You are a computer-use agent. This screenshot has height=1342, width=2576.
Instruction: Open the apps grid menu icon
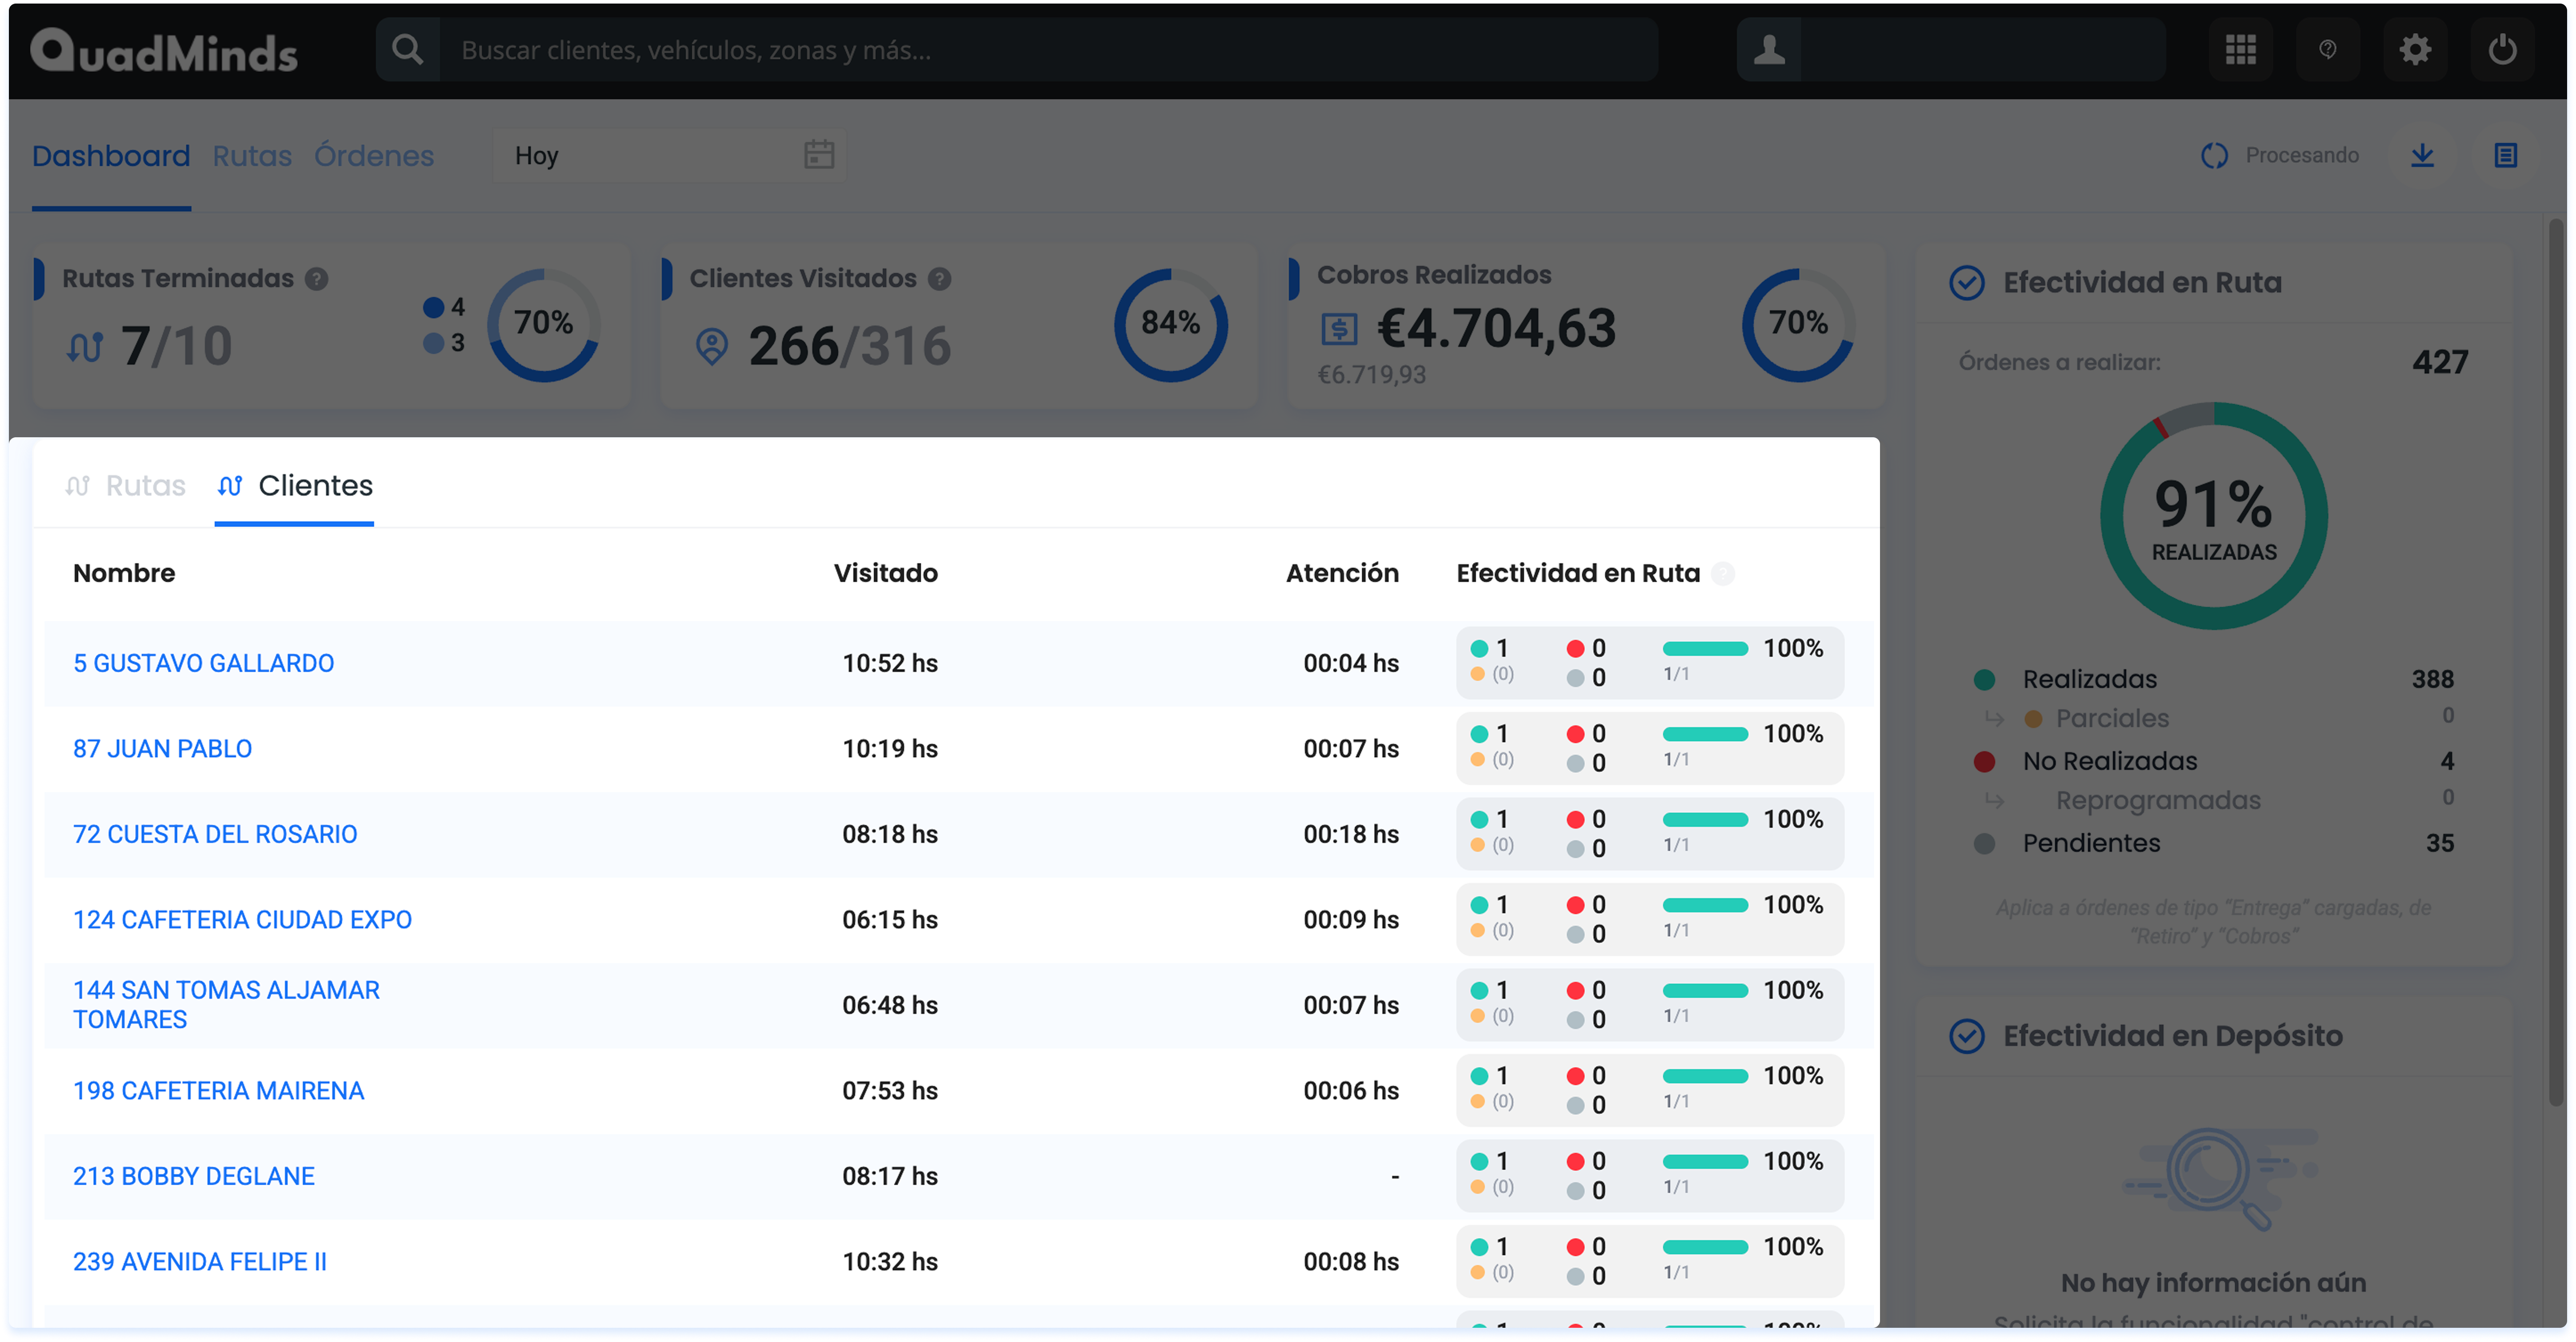pos(2240,49)
